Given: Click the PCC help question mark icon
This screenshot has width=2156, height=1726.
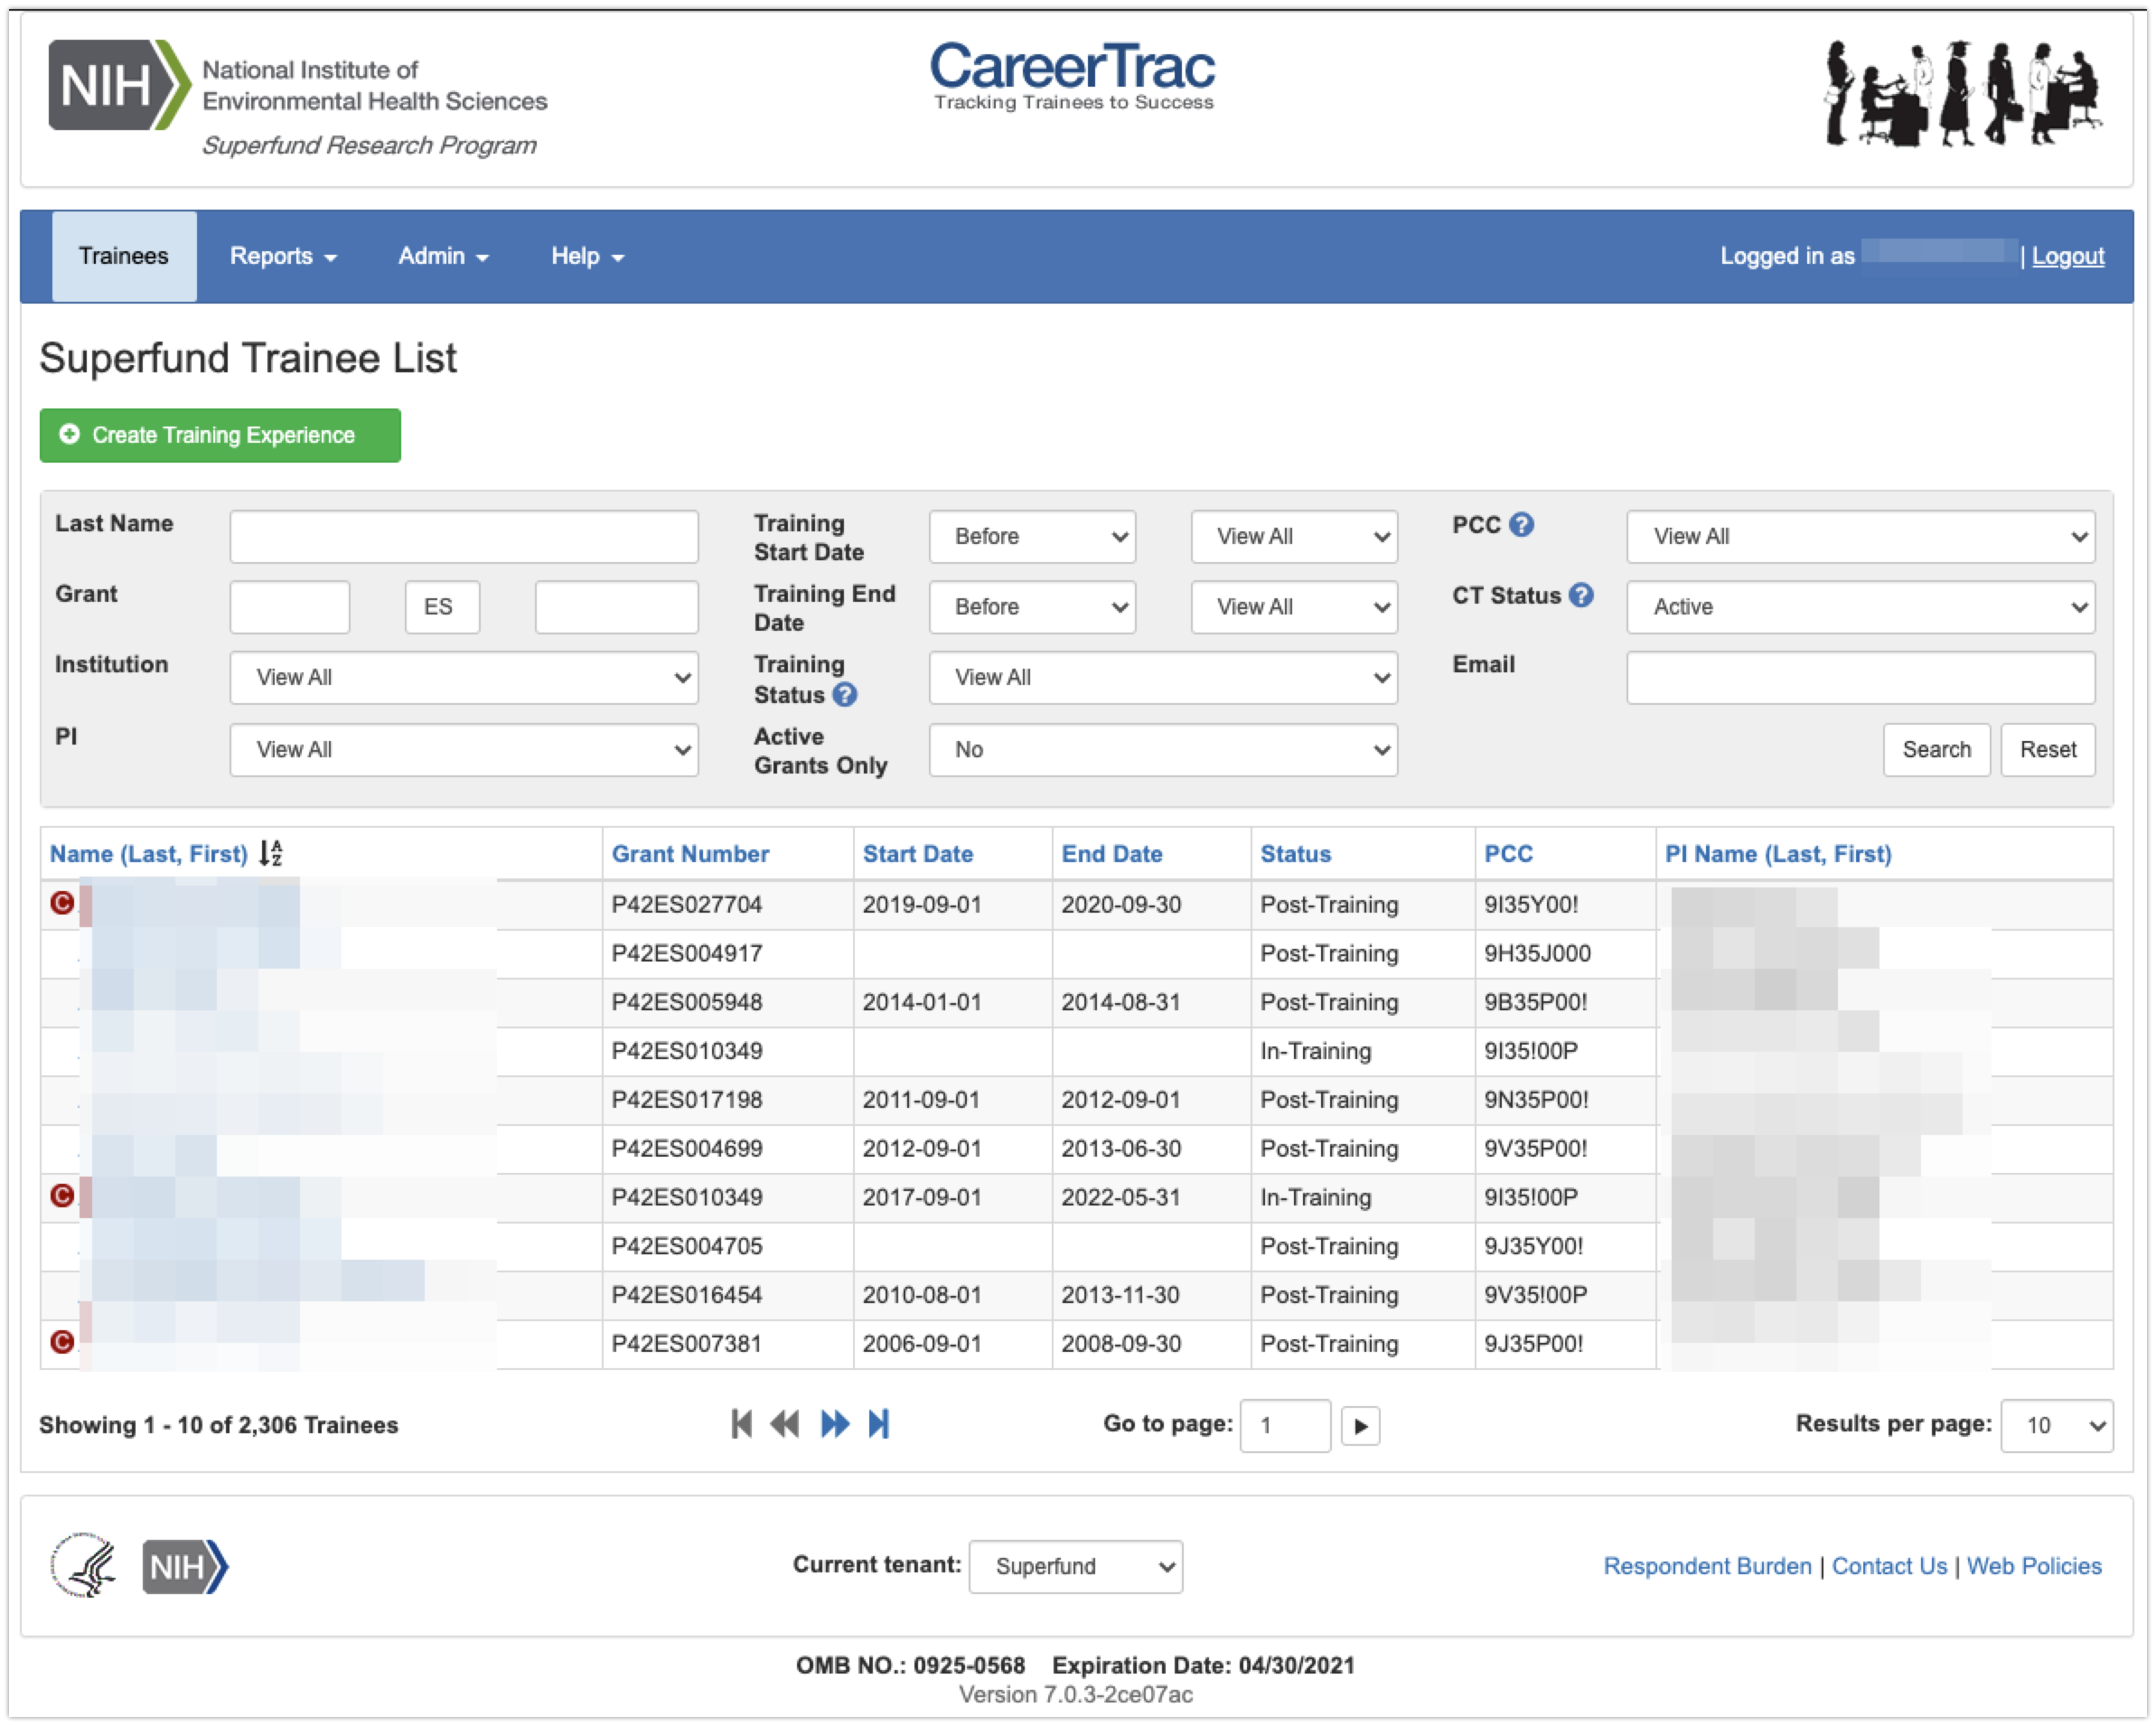Looking at the screenshot, I should tap(1521, 524).
